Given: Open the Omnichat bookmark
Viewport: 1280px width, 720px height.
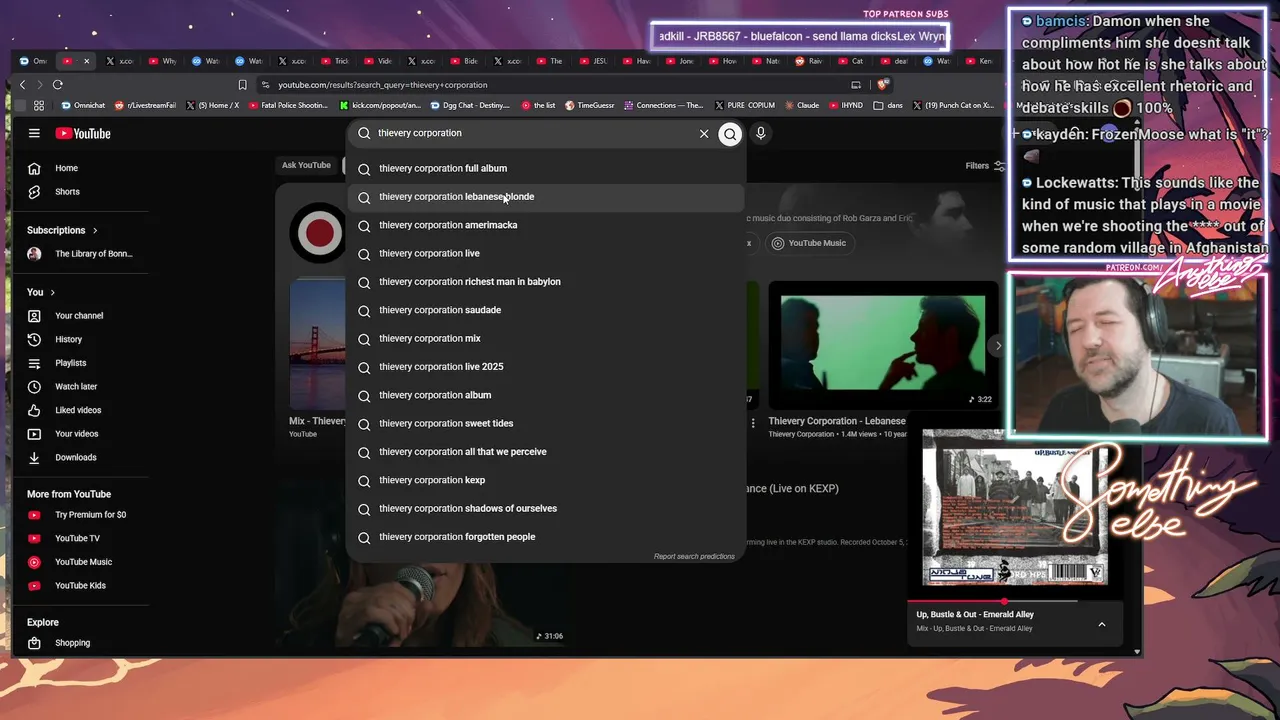Looking at the screenshot, I should 83,105.
